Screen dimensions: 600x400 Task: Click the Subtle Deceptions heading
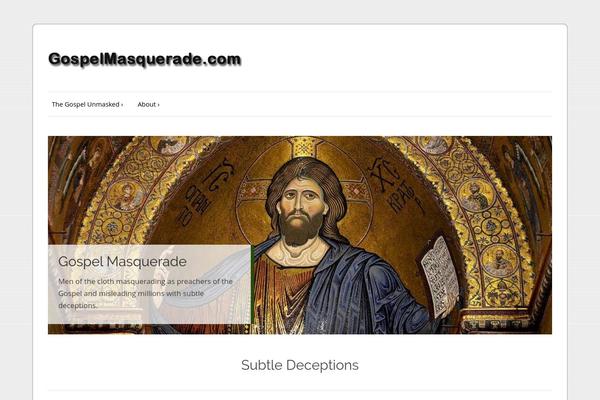pyautogui.click(x=300, y=365)
